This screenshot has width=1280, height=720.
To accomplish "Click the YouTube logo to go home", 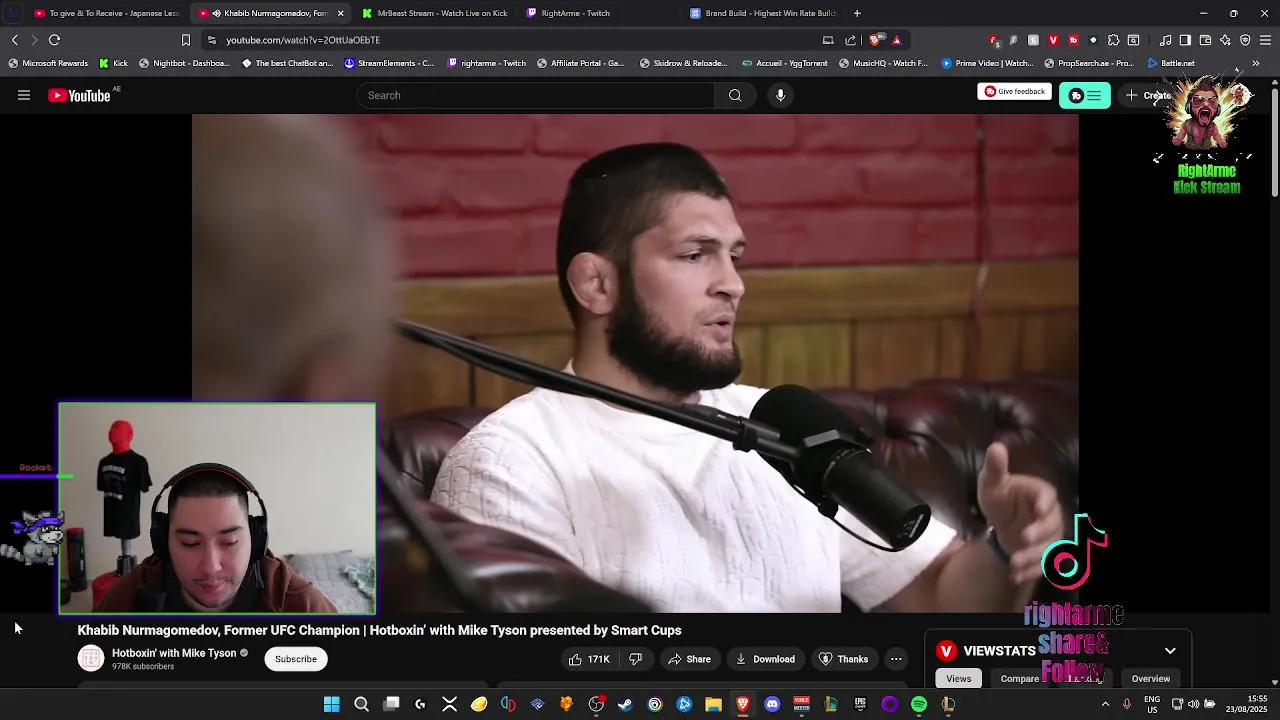I will pyautogui.click(x=79, y=95).
